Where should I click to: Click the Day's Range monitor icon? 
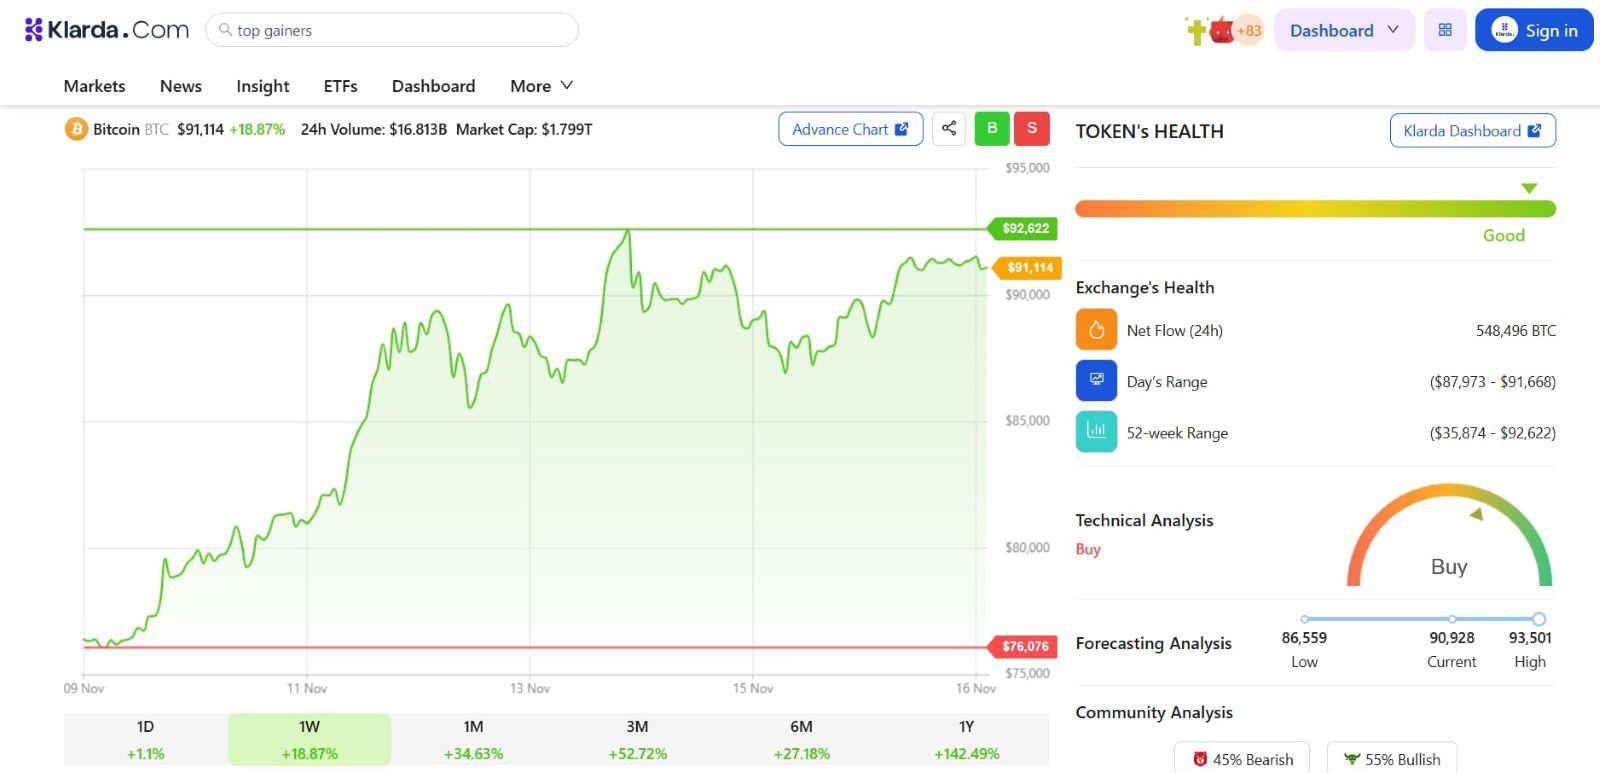1096,381
